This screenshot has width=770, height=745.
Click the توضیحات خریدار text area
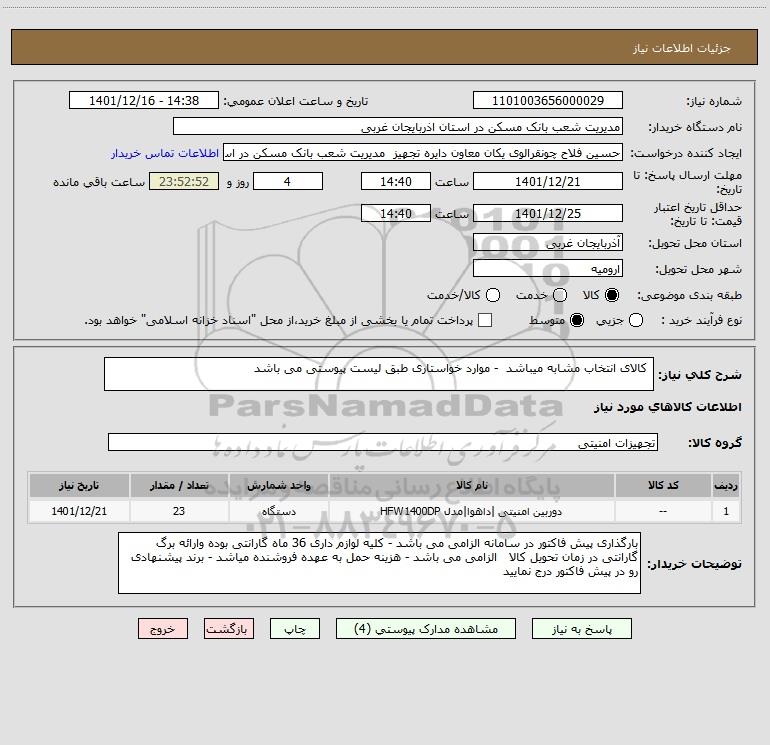click(x=379, y=563)
